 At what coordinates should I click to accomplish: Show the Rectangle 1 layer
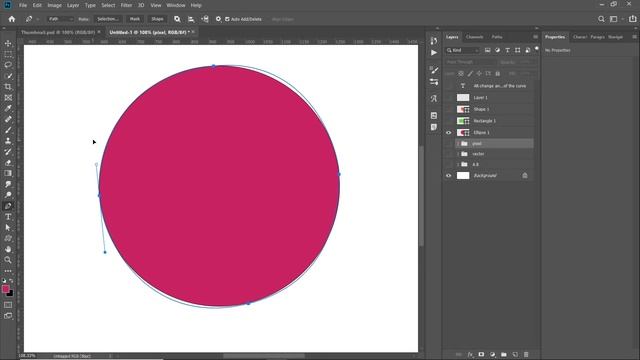tap(449, 121)
